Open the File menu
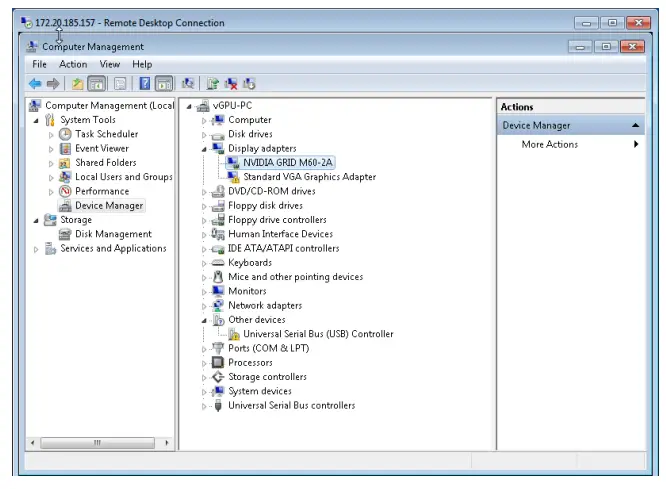Screen dimensions: 666x489 [39, 65]
